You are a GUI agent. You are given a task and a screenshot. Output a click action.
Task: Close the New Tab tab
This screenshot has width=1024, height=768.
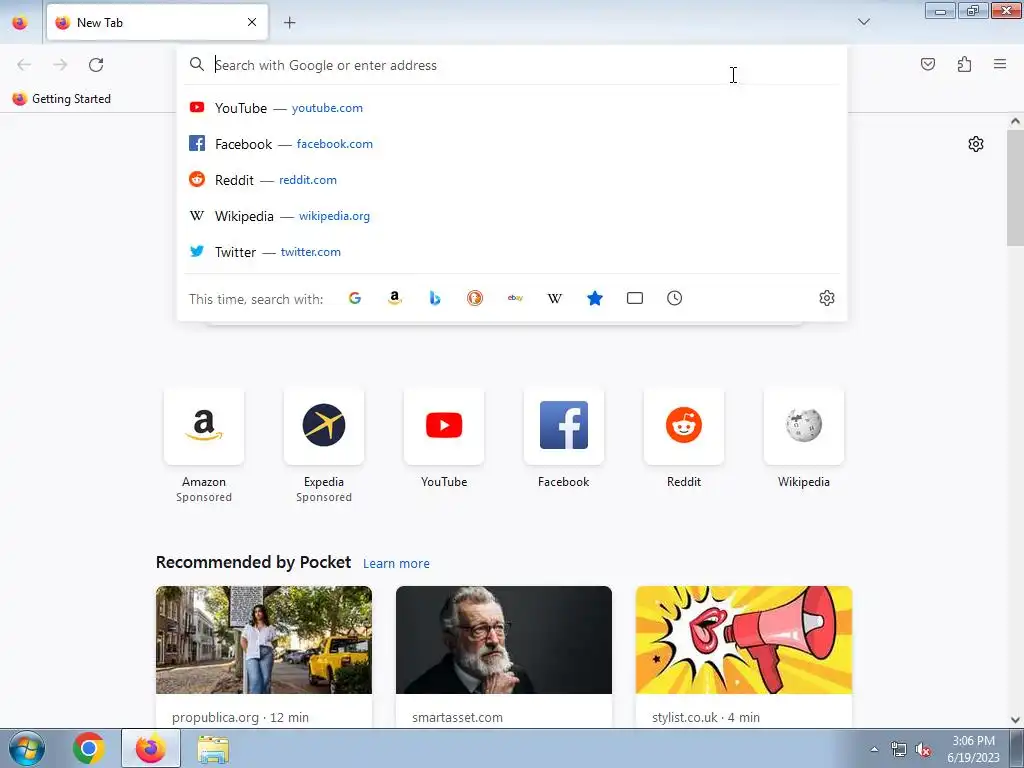(x=252, y=22)
